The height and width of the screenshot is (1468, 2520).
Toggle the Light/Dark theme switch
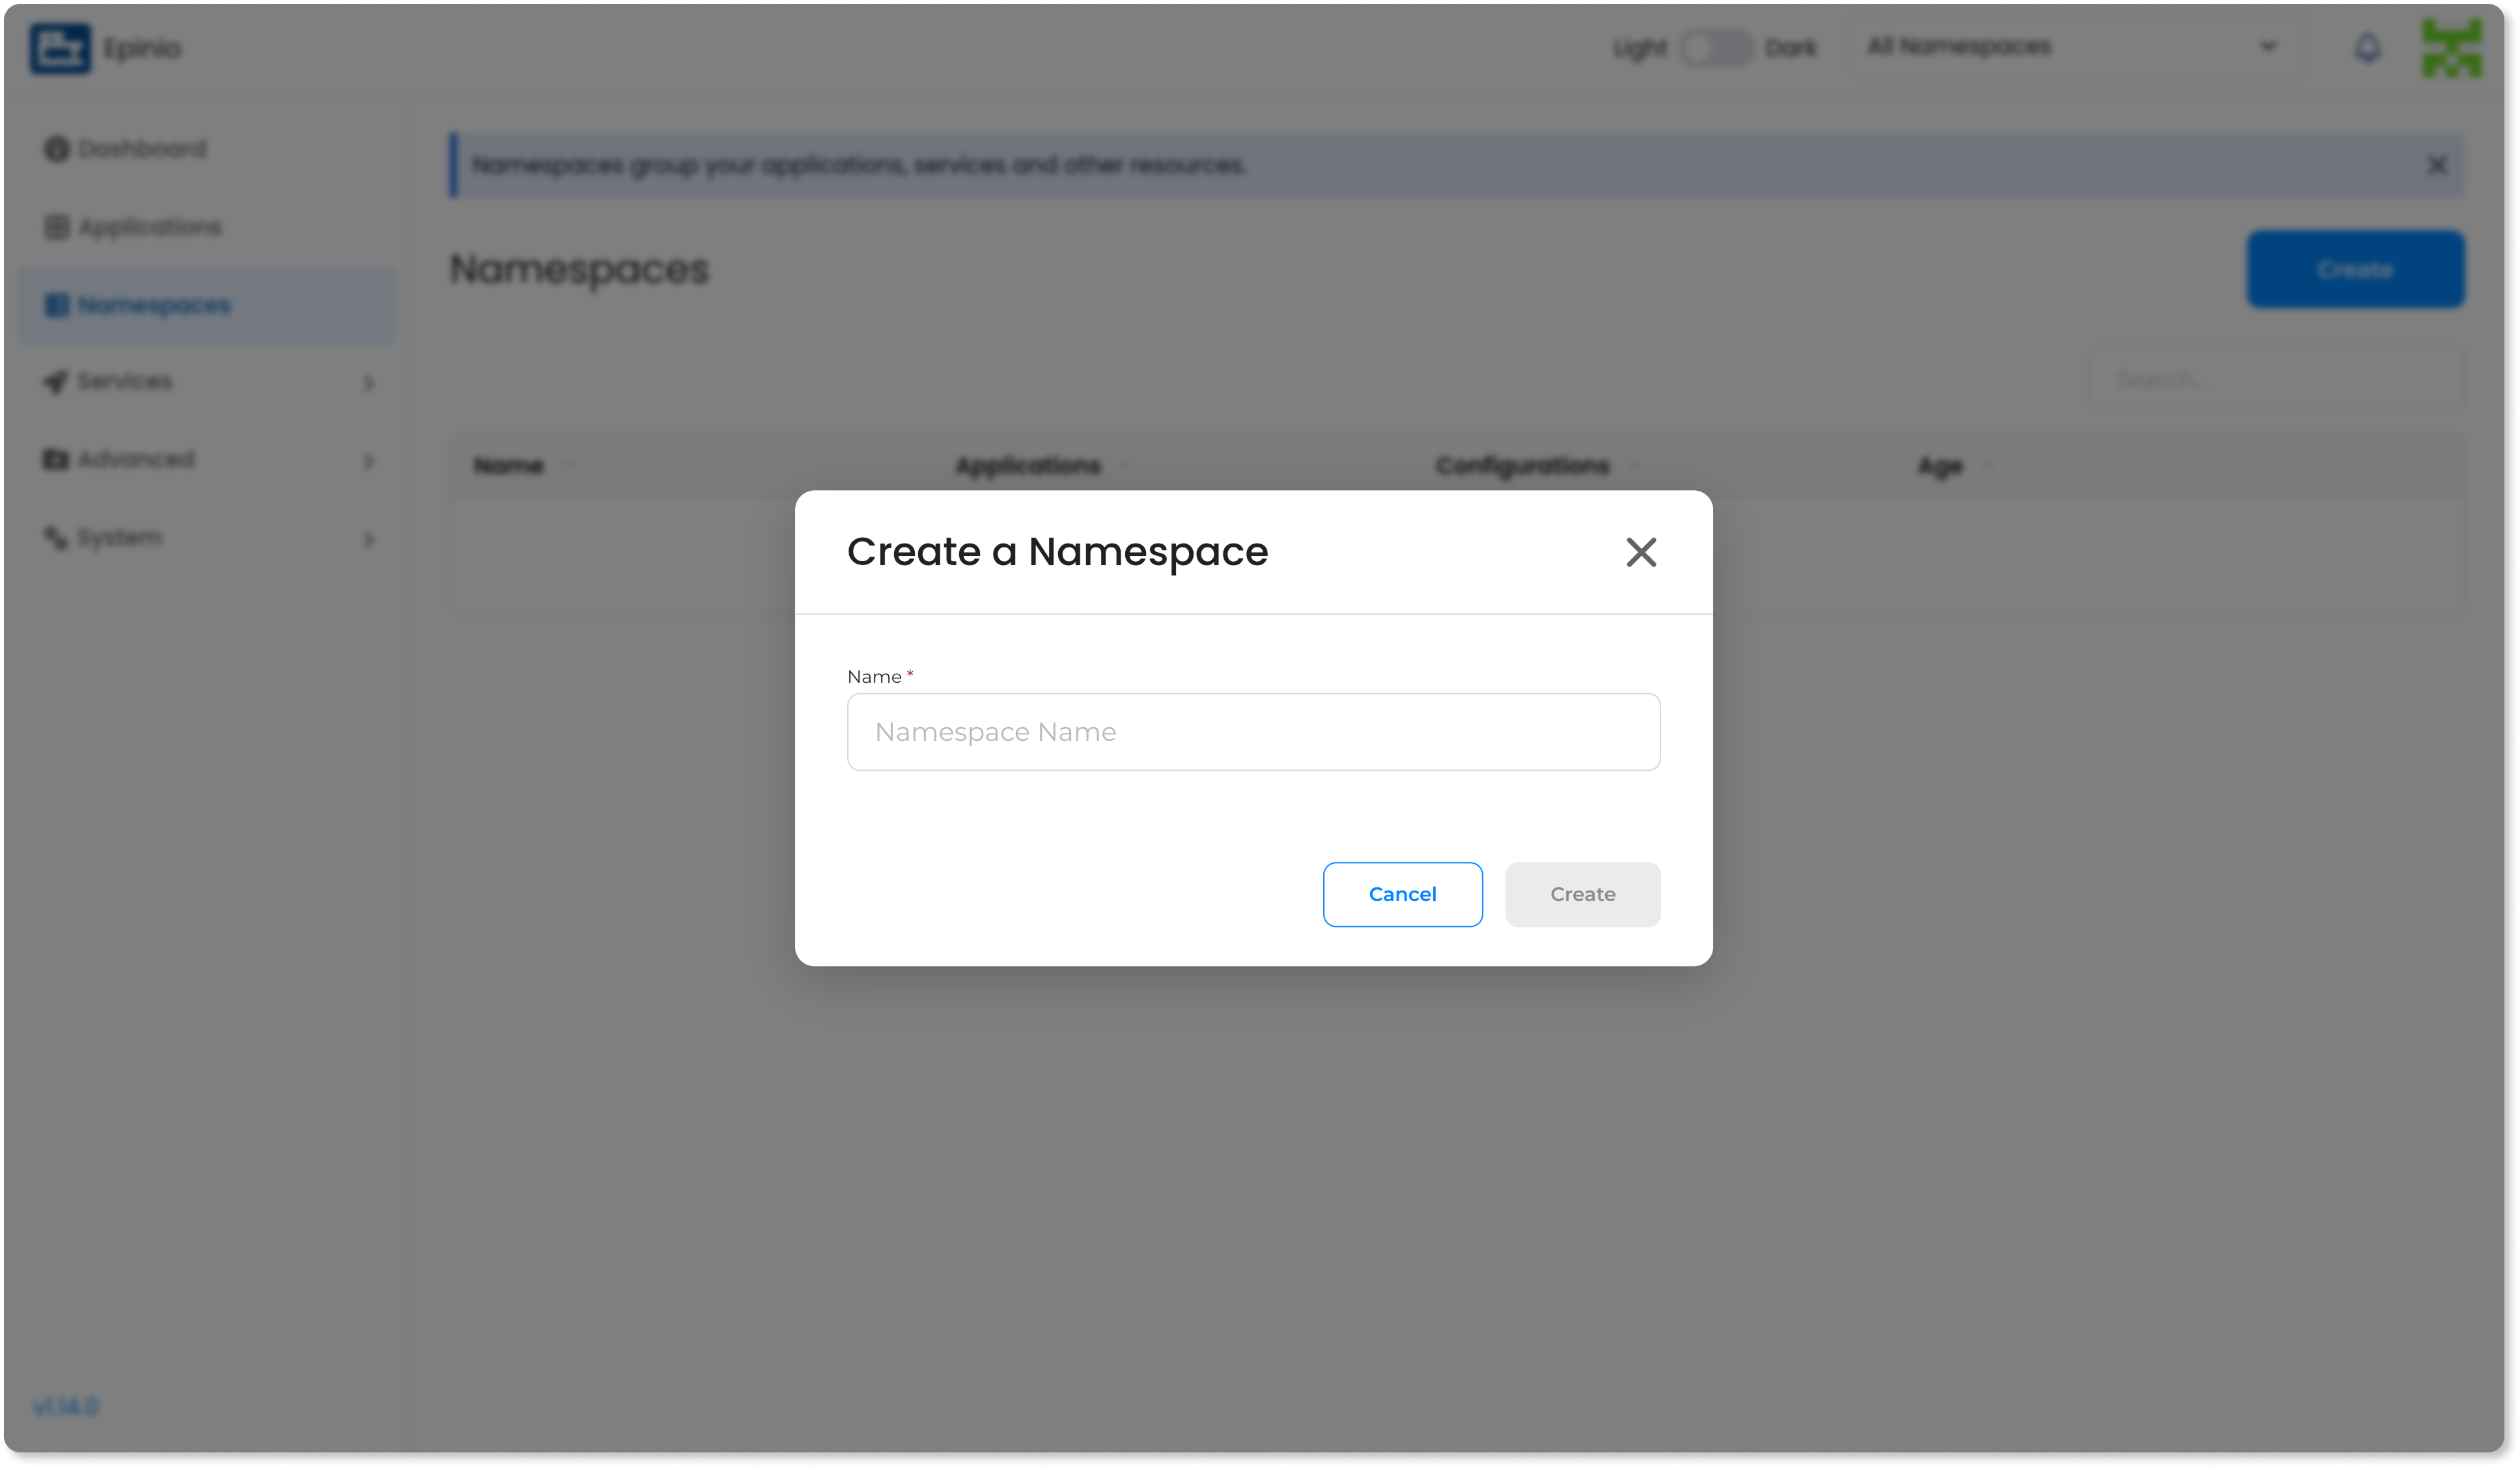coord(1716,48)
